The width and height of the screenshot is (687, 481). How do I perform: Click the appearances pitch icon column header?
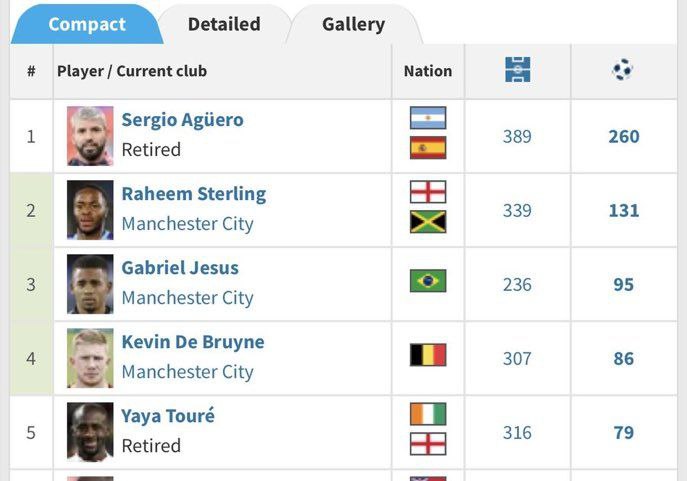pos(517,70)
